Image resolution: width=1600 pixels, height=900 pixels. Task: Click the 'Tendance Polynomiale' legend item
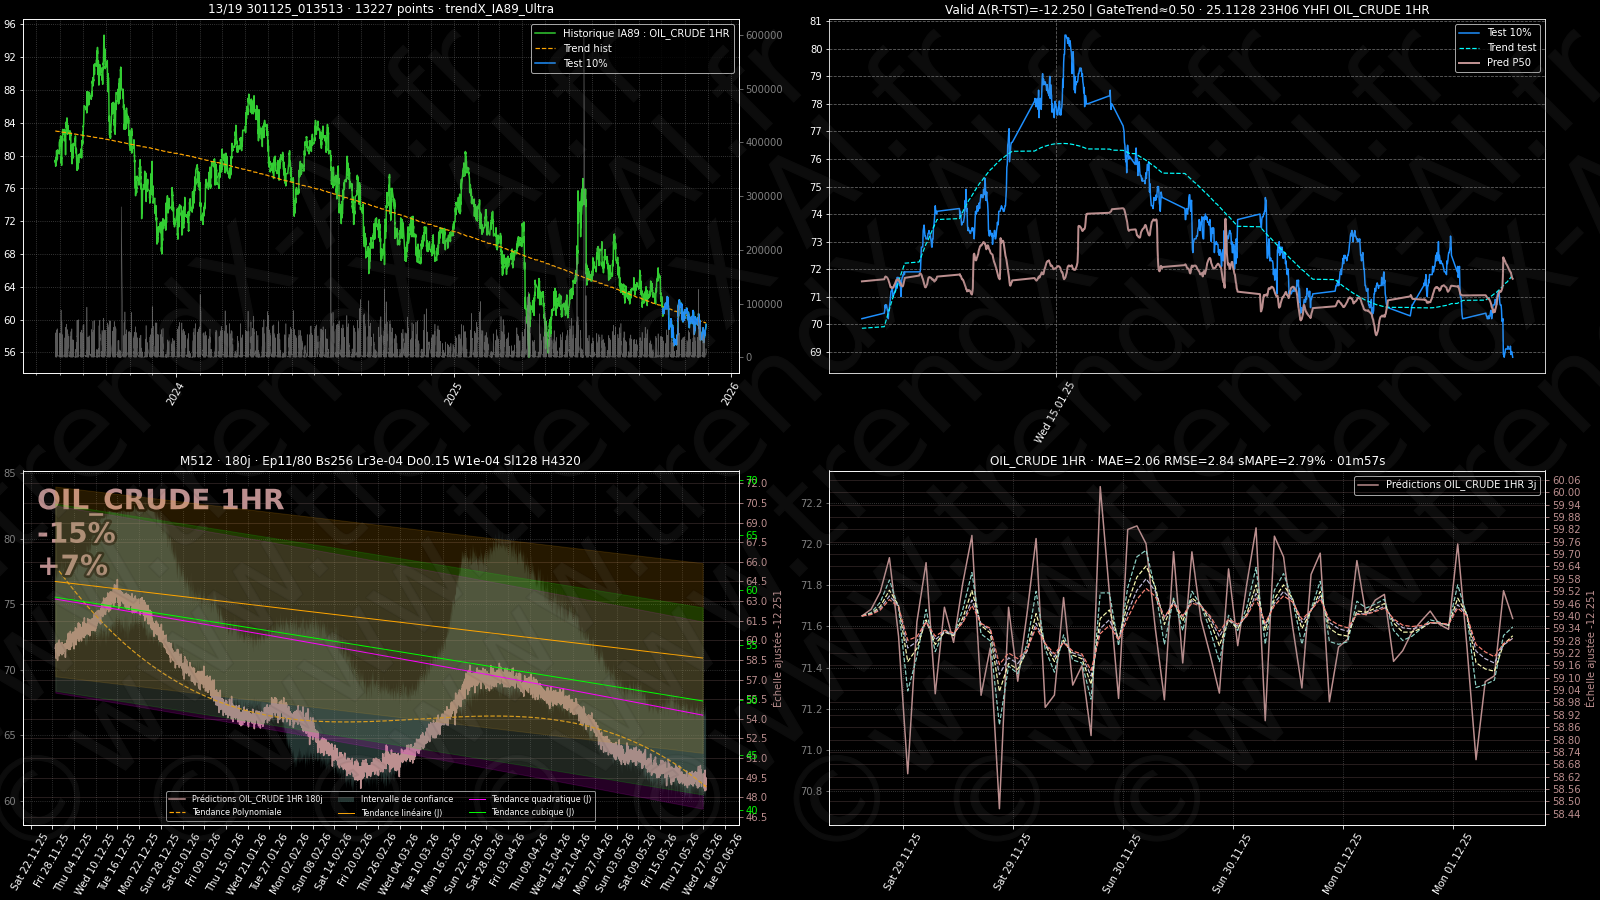(237, 812)
